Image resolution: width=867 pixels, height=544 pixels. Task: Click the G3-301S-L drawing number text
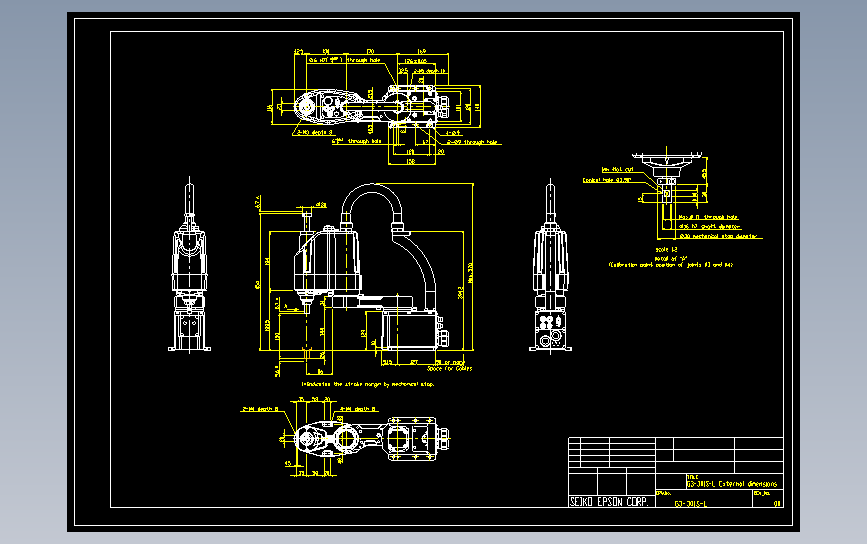(x=691, y=504)
